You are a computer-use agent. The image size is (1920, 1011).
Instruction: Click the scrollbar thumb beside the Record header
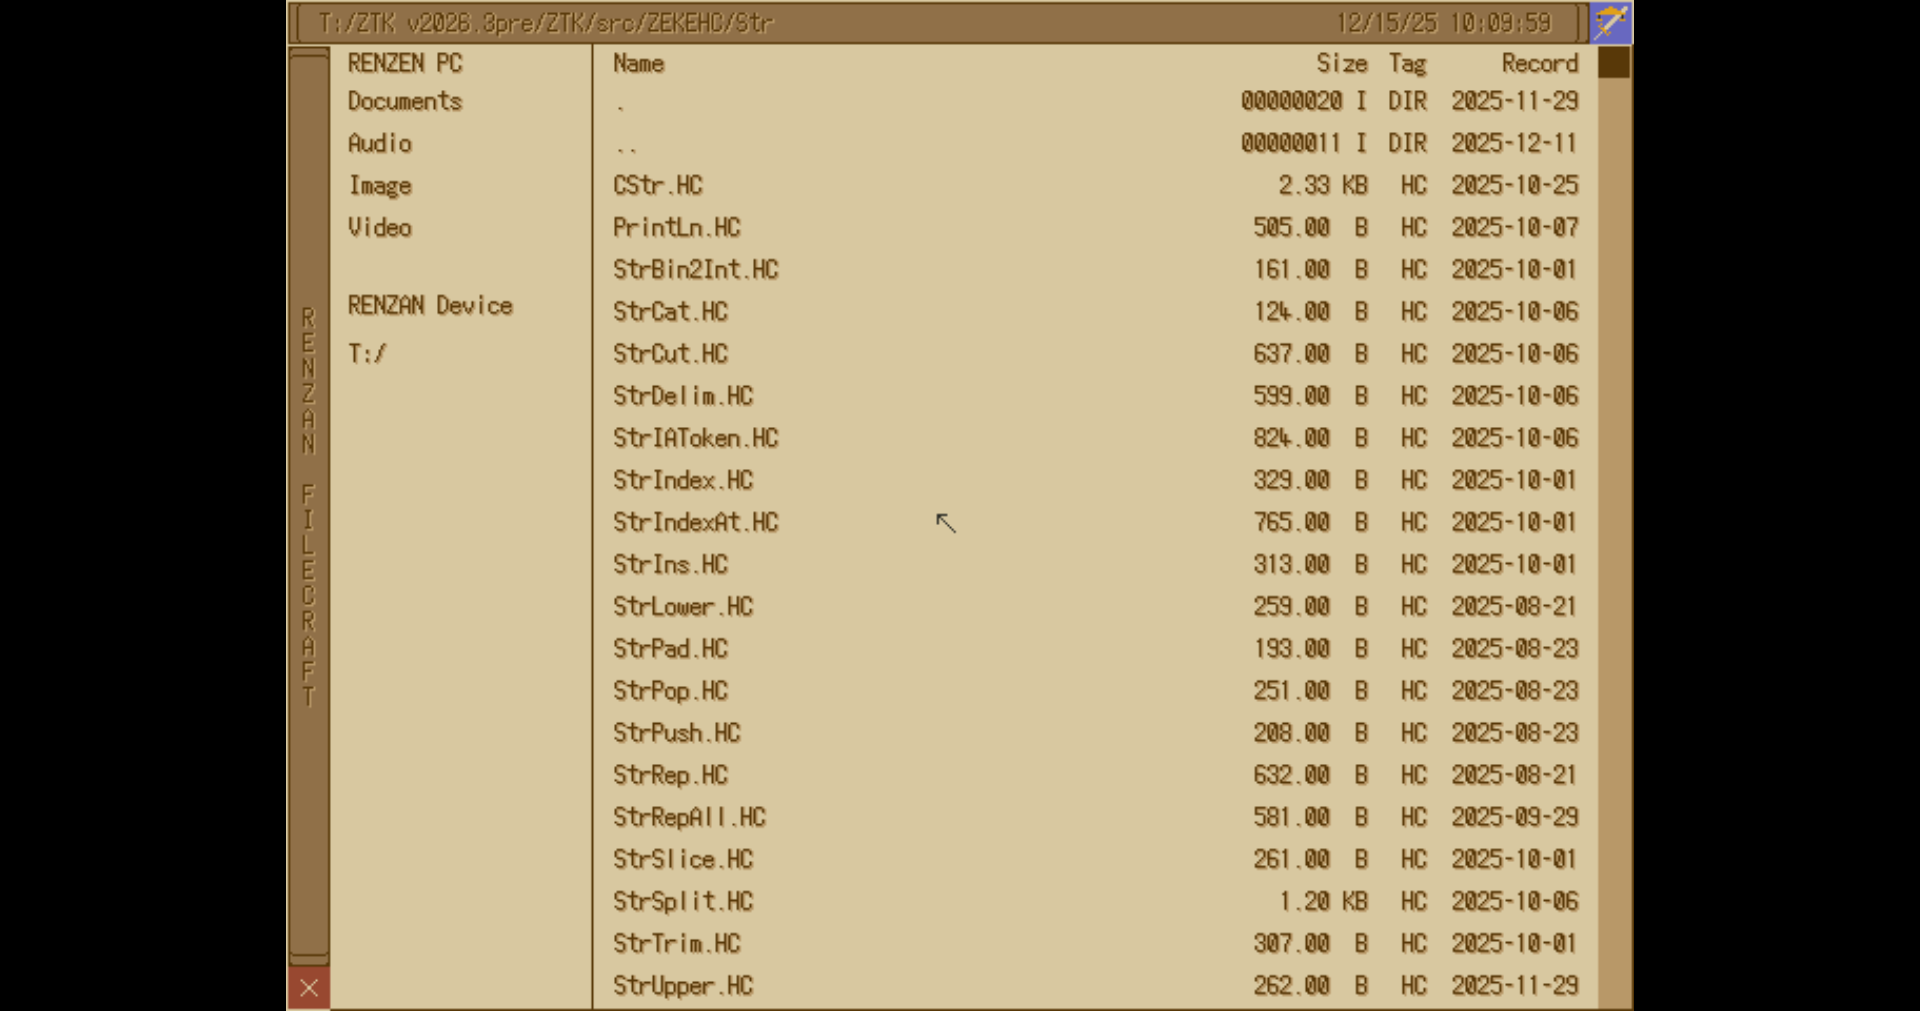tap(1613, 63)
